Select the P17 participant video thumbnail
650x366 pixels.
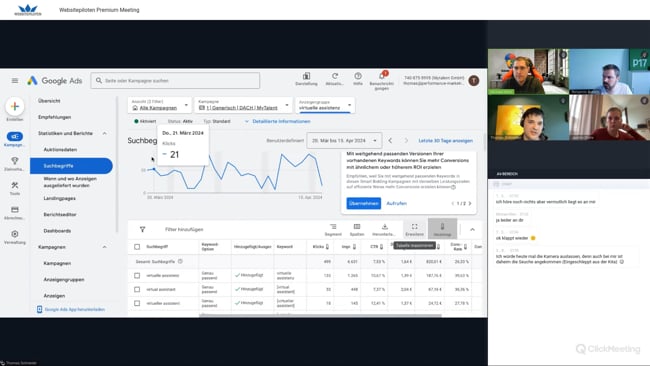click(x=609, y=72)
